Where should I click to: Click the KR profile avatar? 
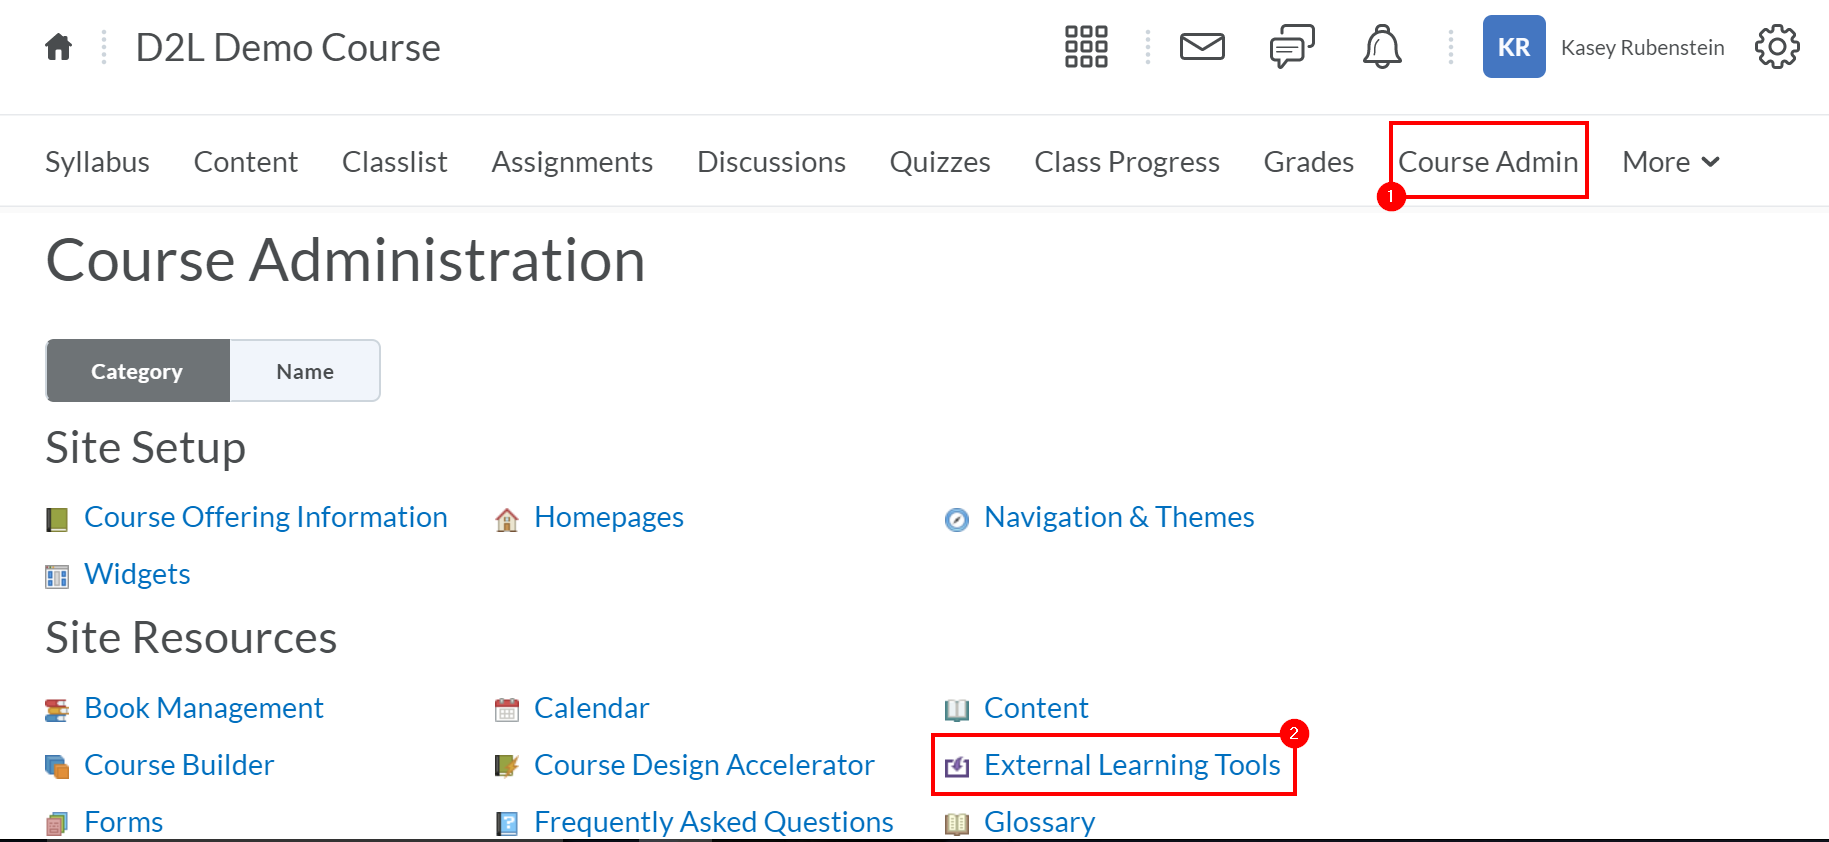tap(1514, 46)
